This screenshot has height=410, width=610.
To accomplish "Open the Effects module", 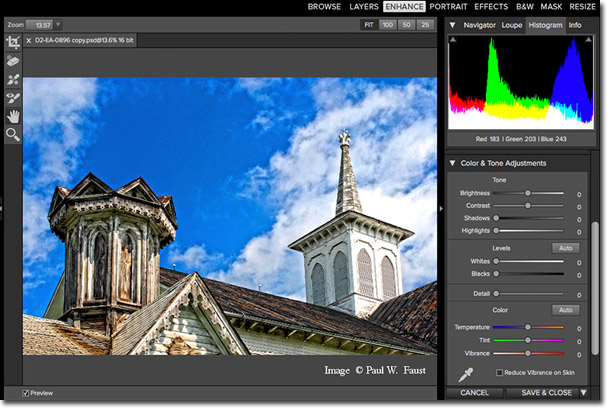I will 491,7.
